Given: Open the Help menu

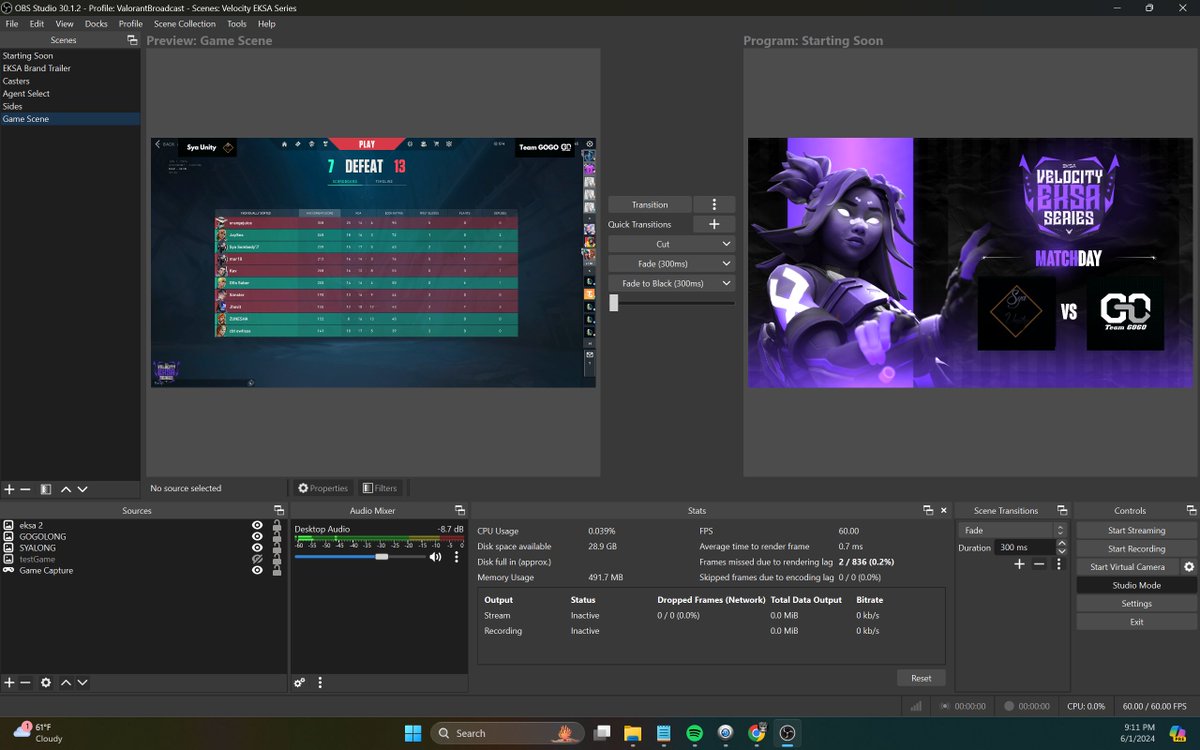Looking at the screenshot, I should [266, 23].
